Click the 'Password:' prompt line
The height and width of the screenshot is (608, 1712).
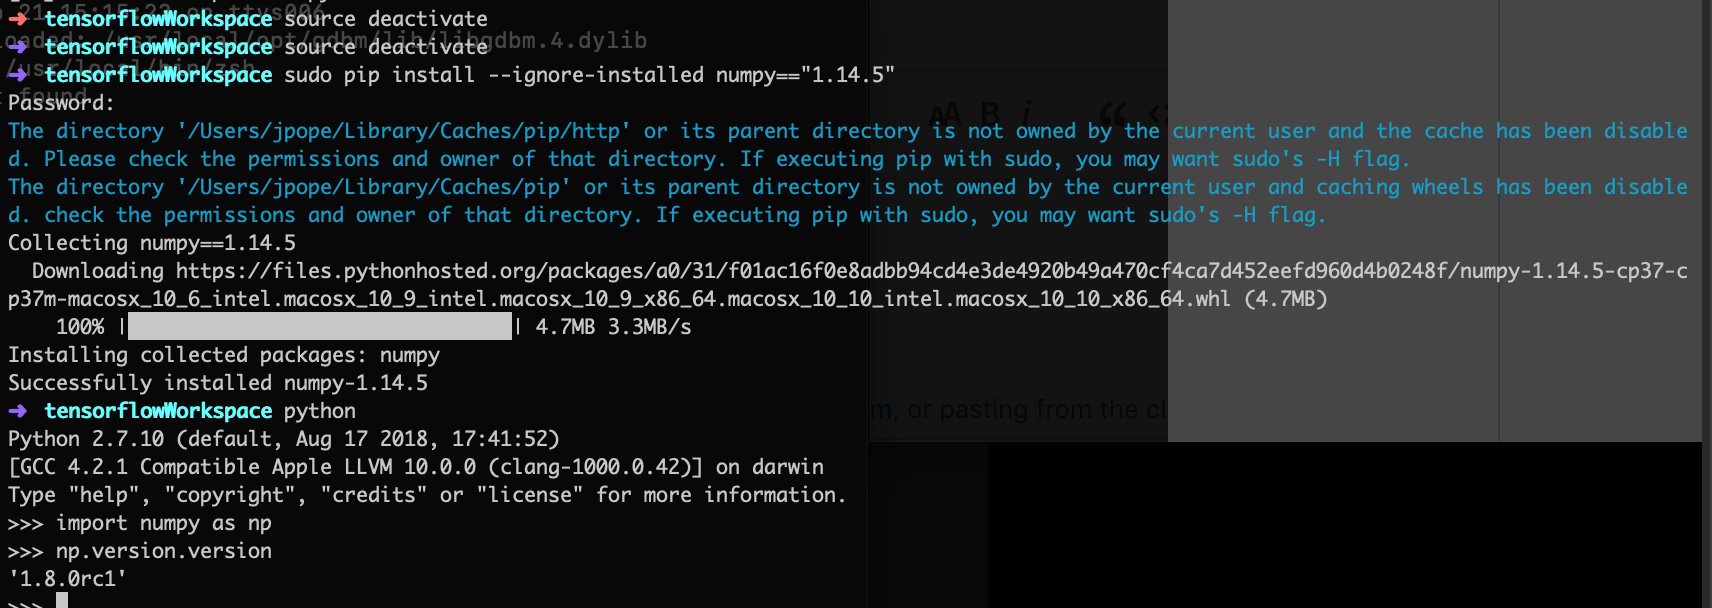[x=61, y=103]
